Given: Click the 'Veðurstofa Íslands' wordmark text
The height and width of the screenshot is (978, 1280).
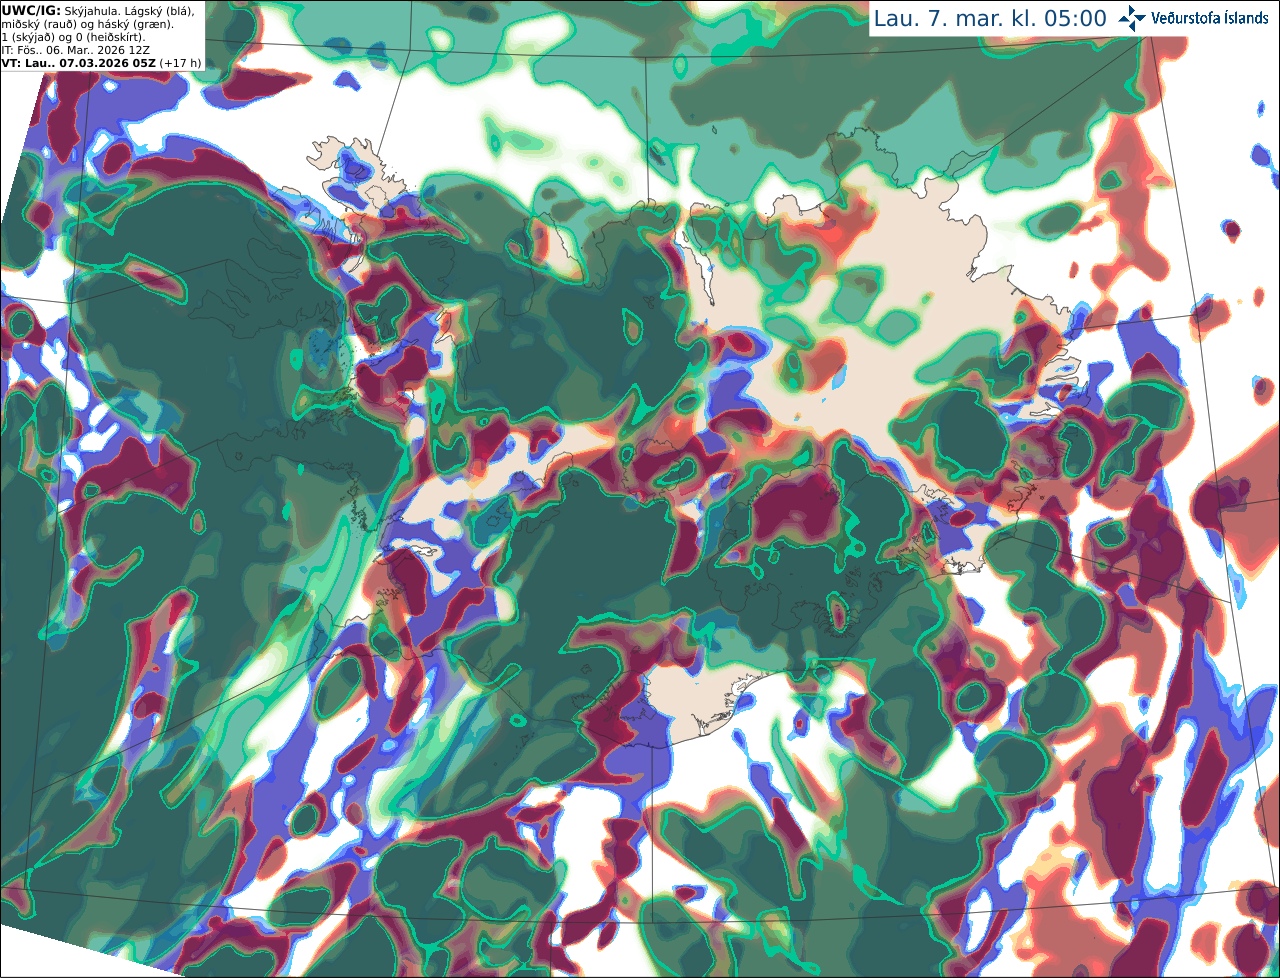Looking at the screenshot, I should click(x=1210, y=18).
